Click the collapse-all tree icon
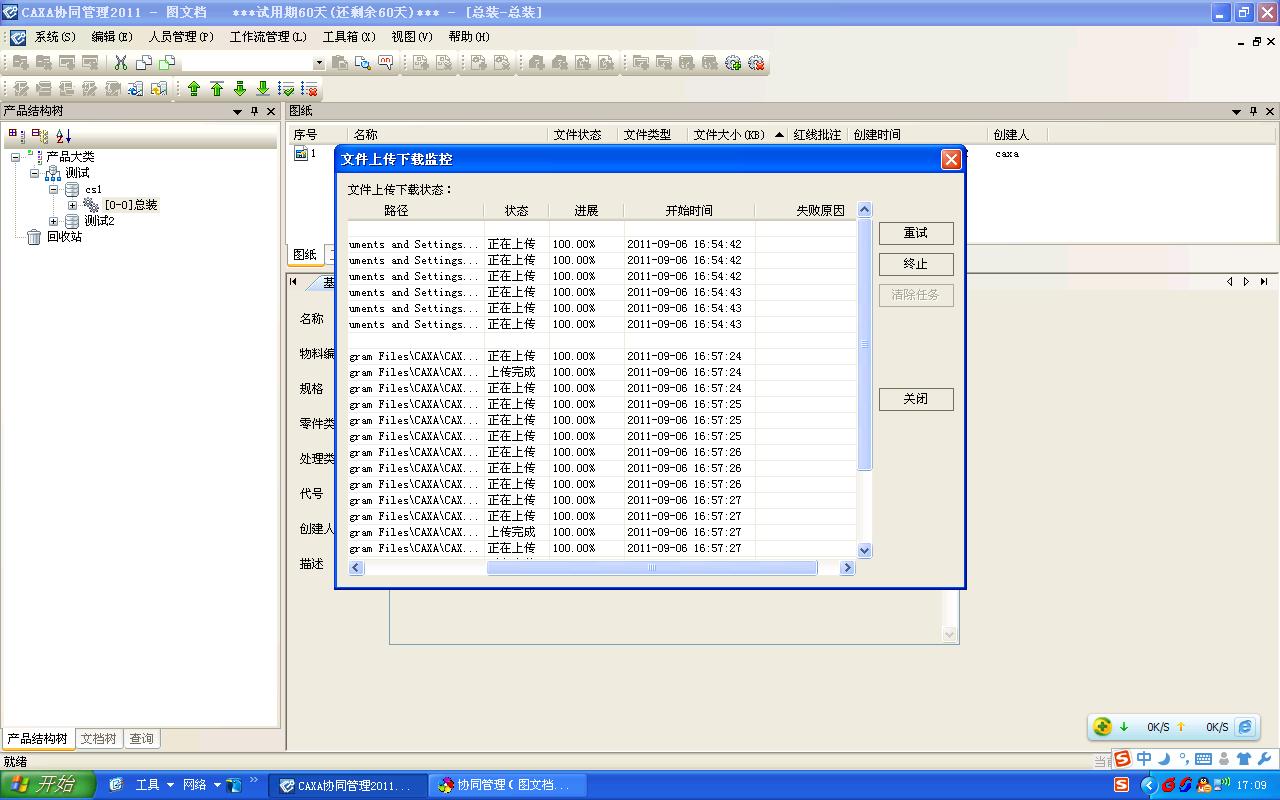Viewport: 1280px width, 800px height. 39,135
